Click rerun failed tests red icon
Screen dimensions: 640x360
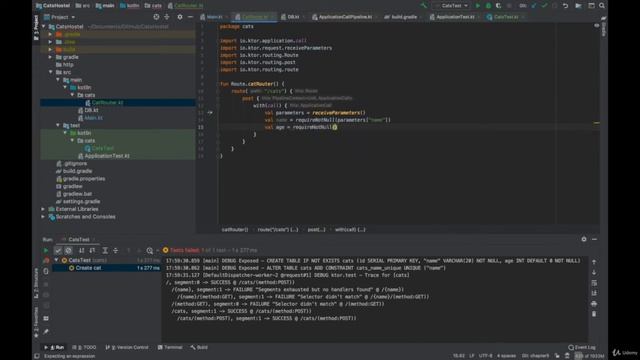[46, 260]
